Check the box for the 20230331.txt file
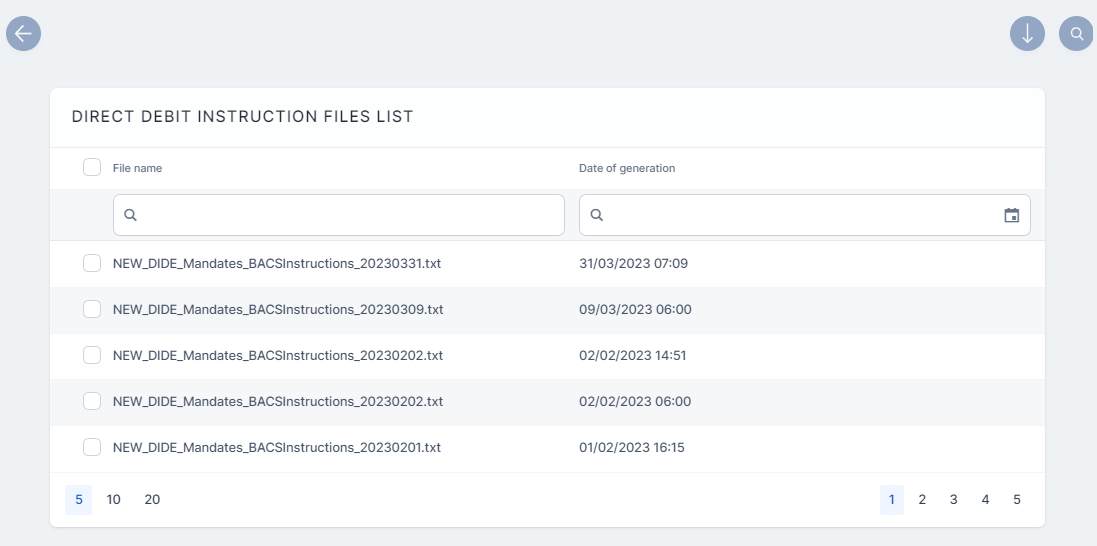 point(92,263)
